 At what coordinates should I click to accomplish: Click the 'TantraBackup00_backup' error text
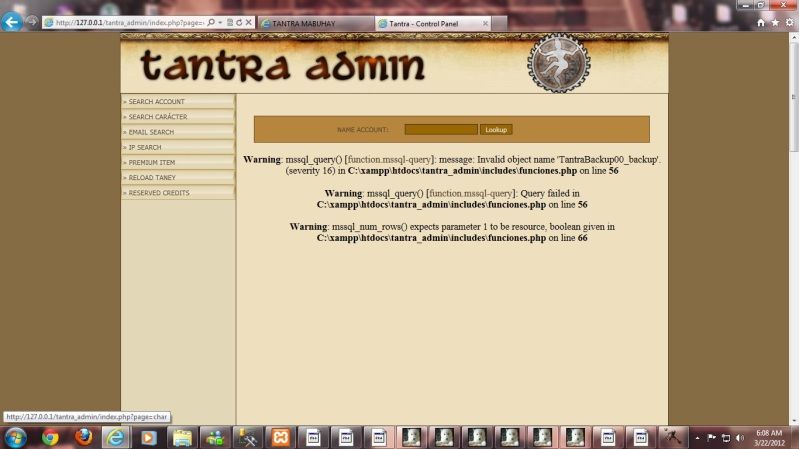point(608,160)
